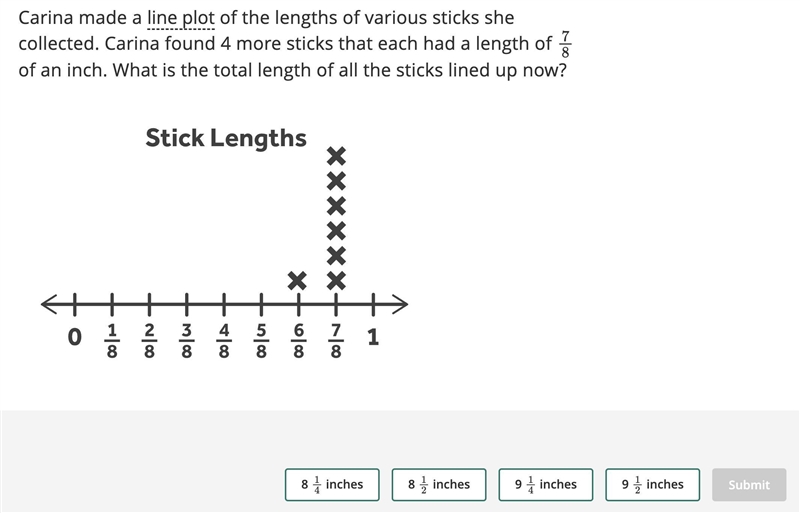The image size is (800, 513).
Task: Select the 8 1/4 inches answer
Action: (332, 484)
